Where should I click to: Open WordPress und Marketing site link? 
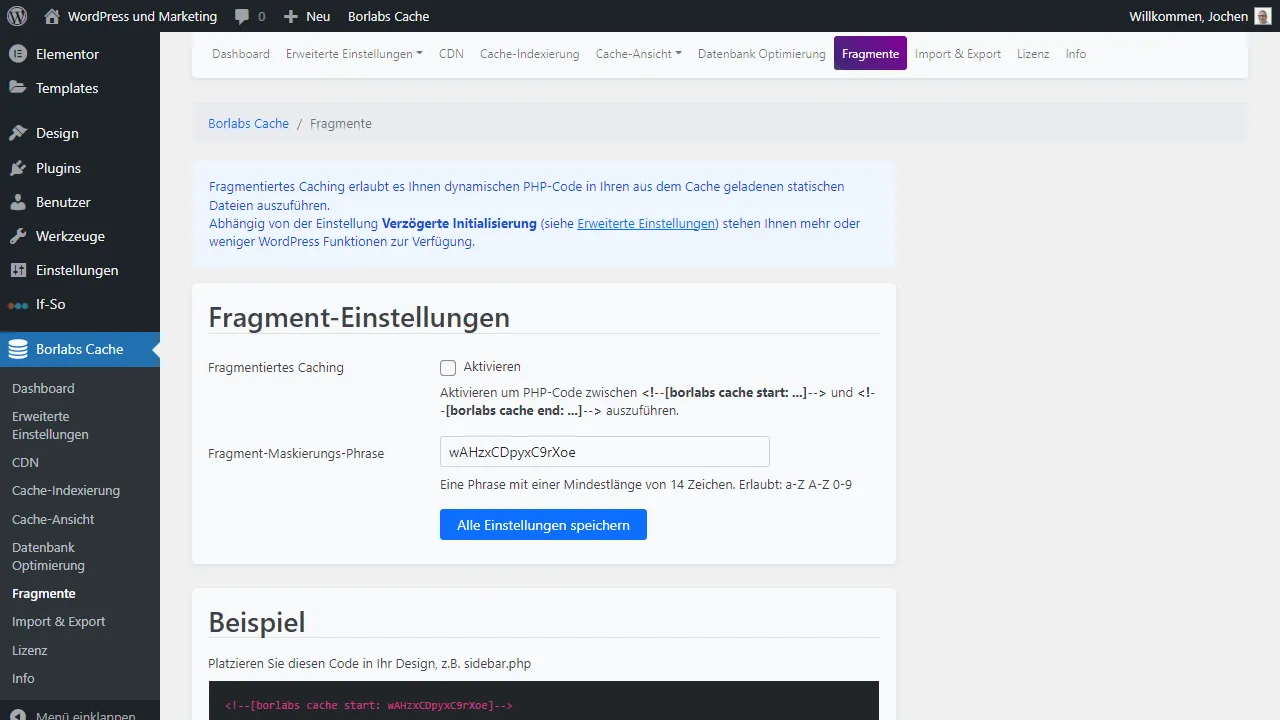coord(142,16)
